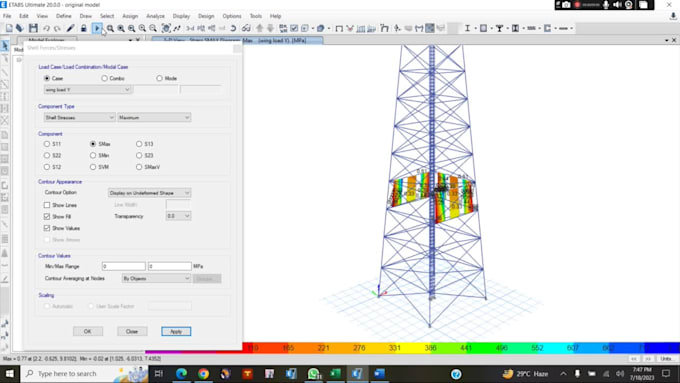The width and height of the screenshot is (680, 383).
Task: Click the I-section frame design icon
Action: click(467, 28)
